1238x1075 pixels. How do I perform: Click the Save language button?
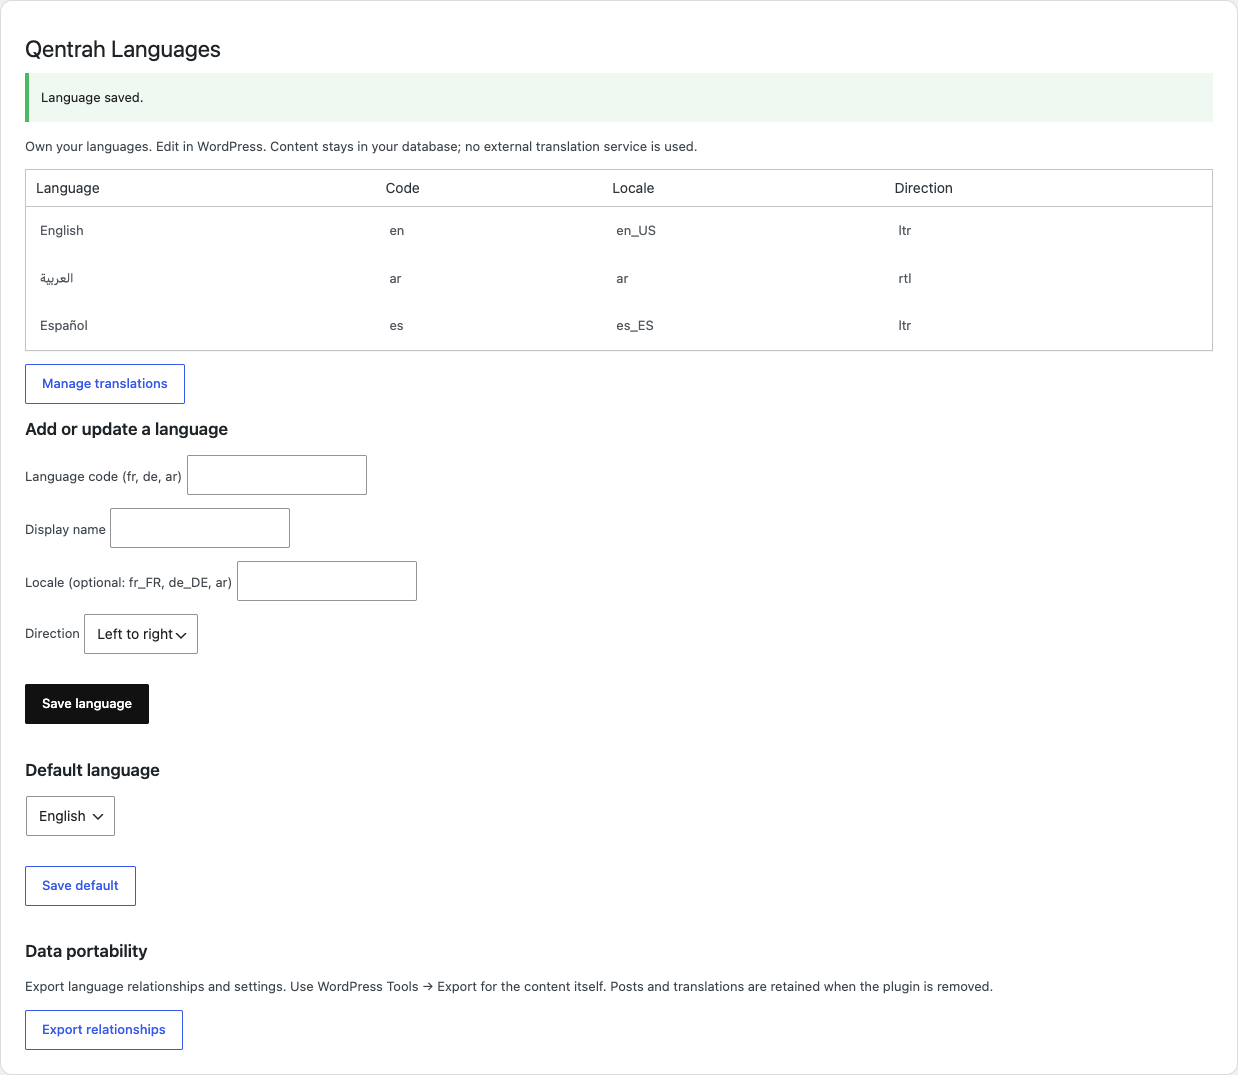87,704
